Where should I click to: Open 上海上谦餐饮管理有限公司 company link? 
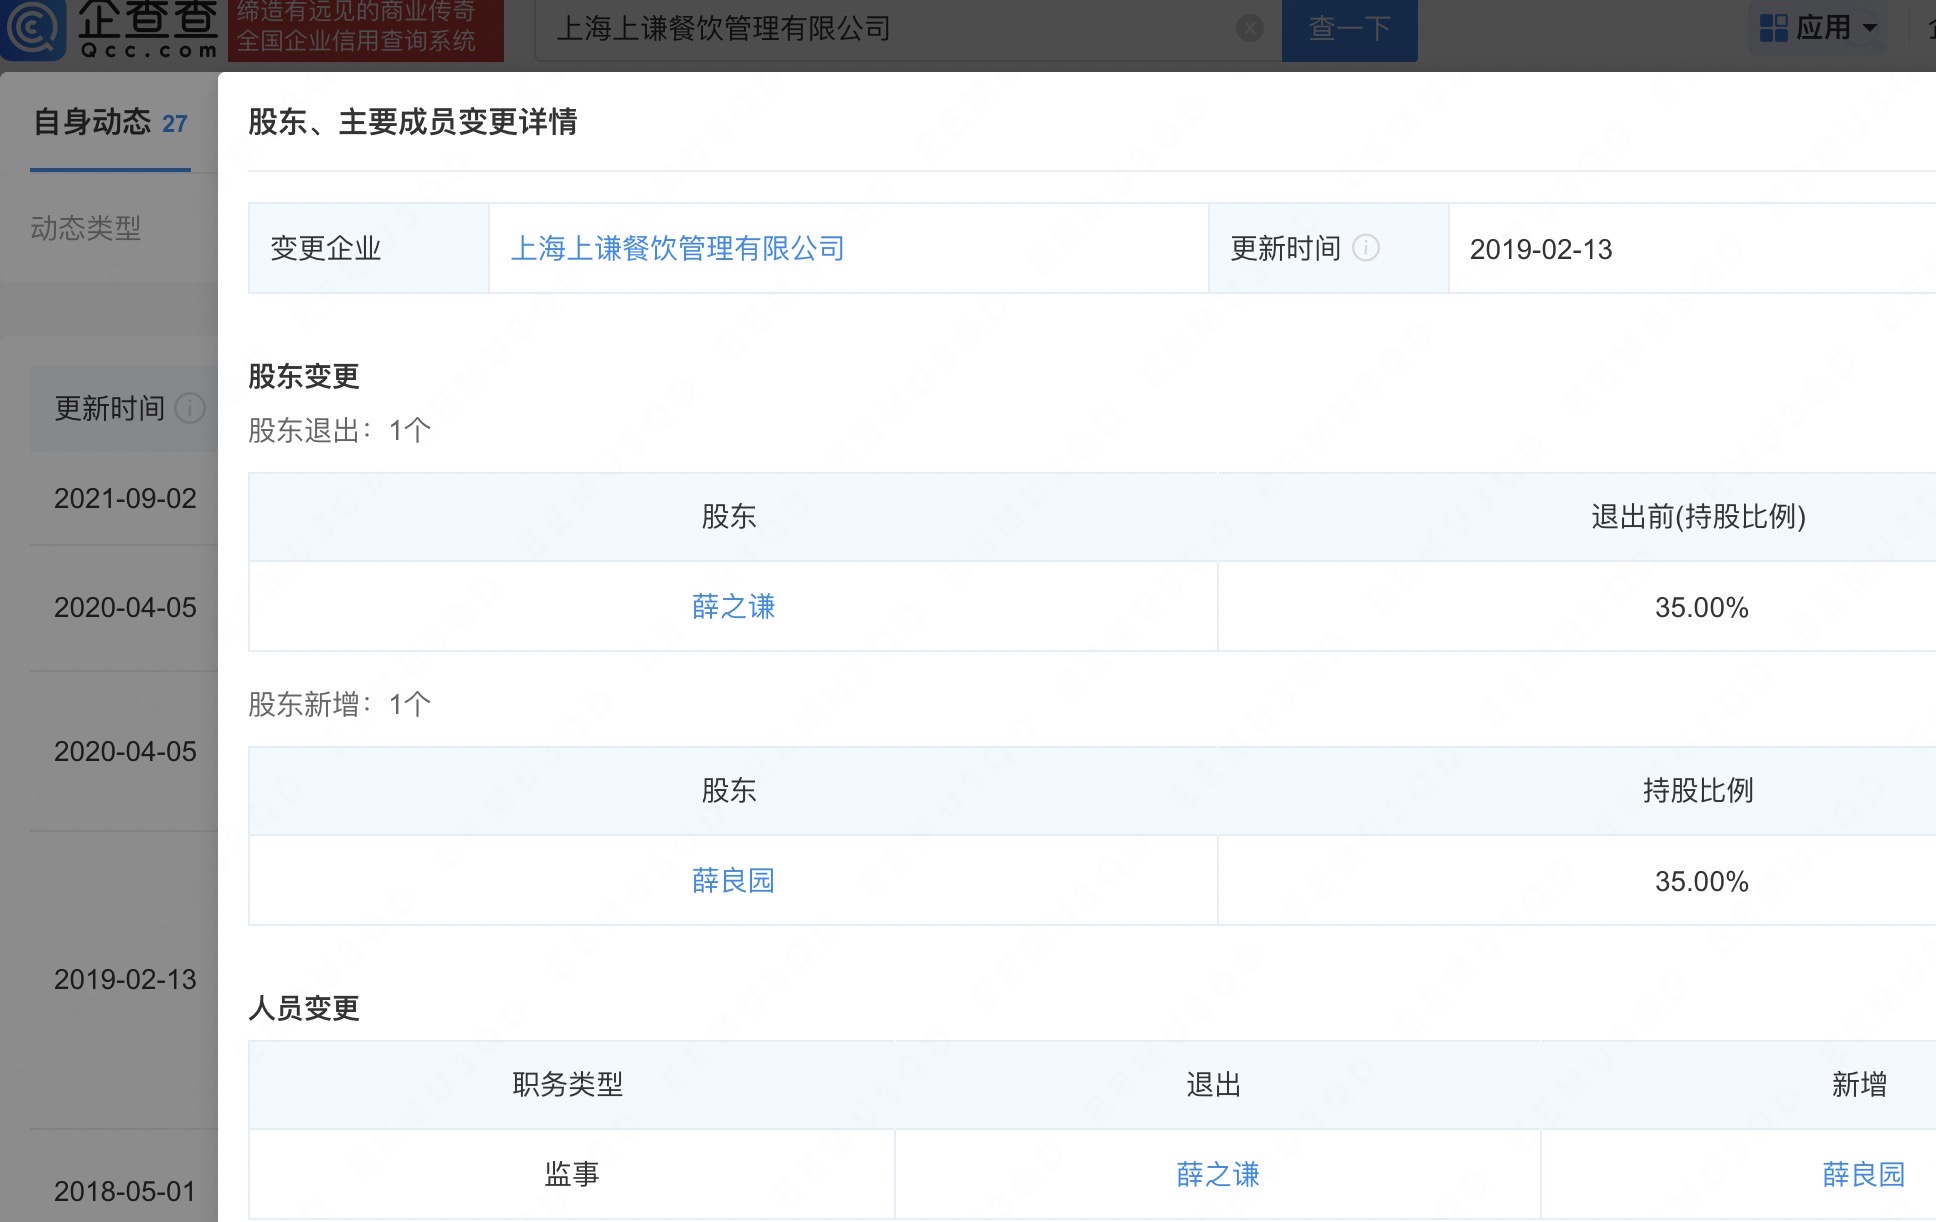coord(677,248)
